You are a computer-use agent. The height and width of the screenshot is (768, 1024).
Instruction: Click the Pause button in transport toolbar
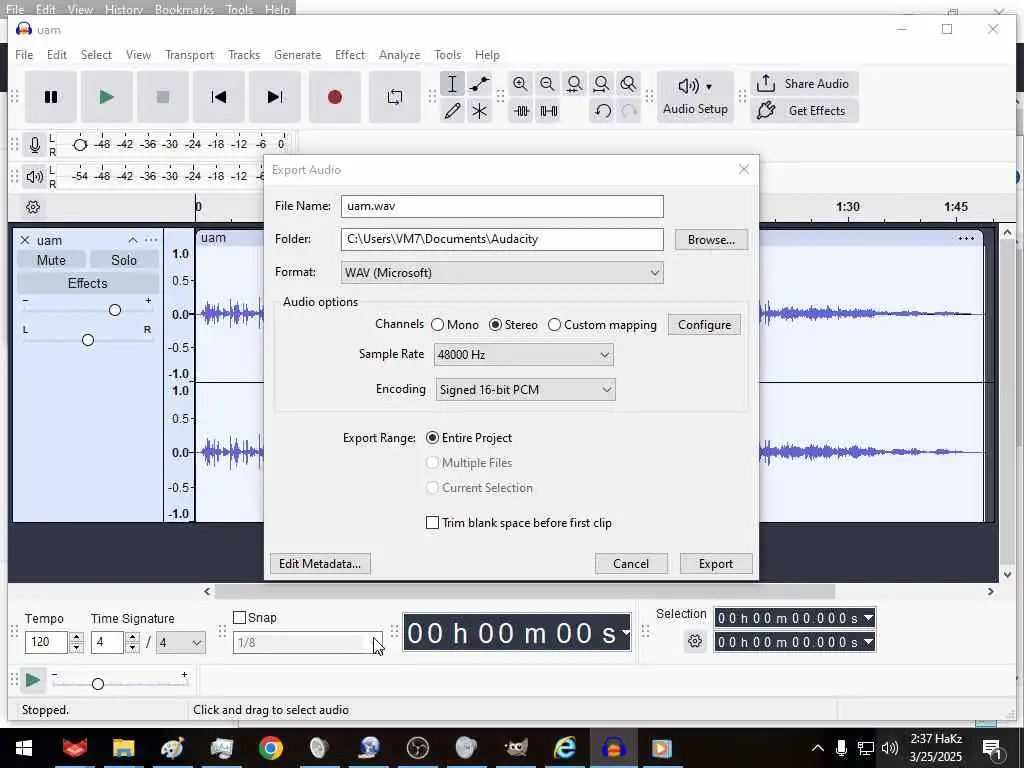[51, 97]
